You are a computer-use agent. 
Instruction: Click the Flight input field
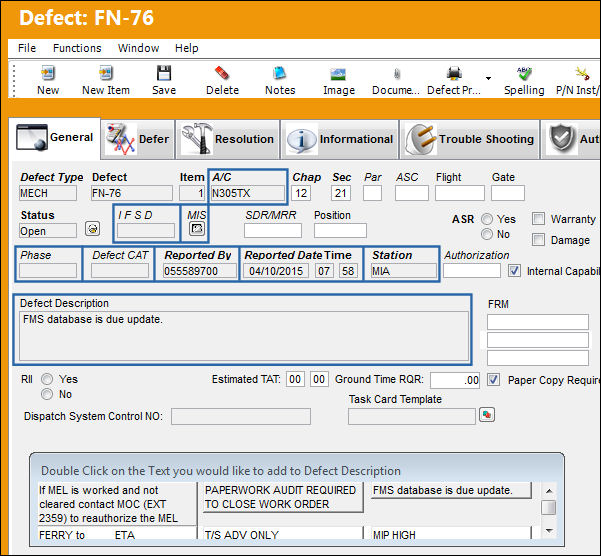460,193
